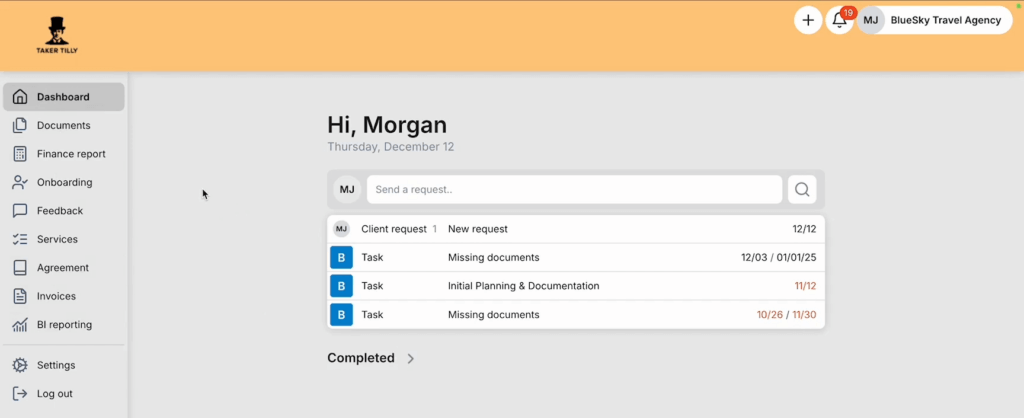Open BlueSky Travel Agency account menu
This screenshot has width=1024, height=418.
934,20
